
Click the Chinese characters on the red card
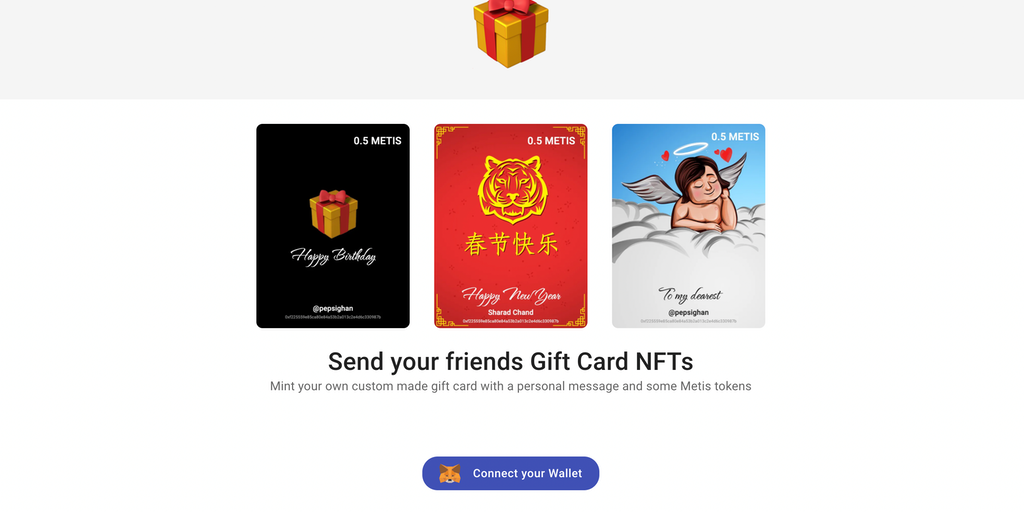(511, 243)
